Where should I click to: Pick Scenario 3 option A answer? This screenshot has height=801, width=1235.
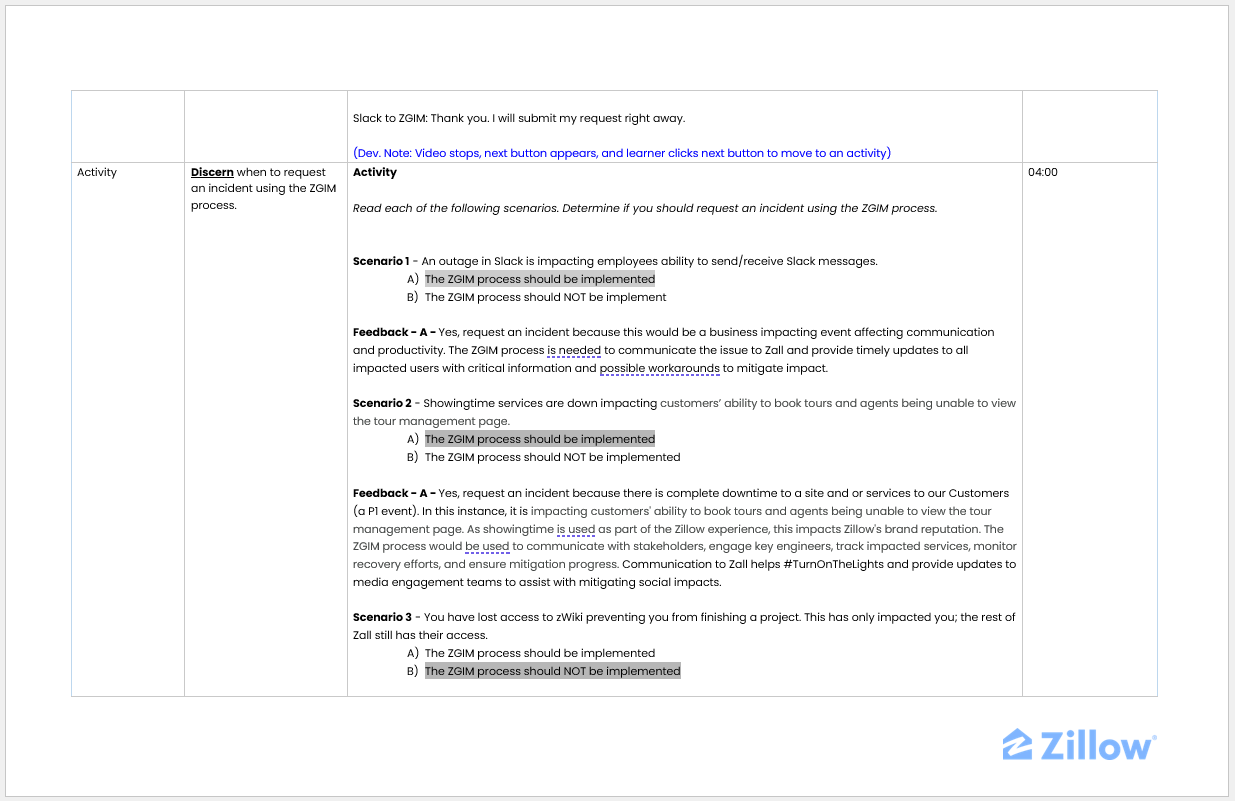coord(539,653)
